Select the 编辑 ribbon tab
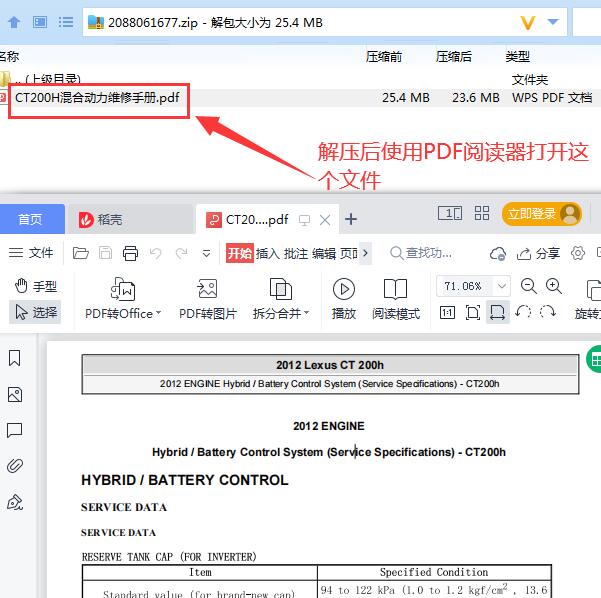 coord(324,253)
